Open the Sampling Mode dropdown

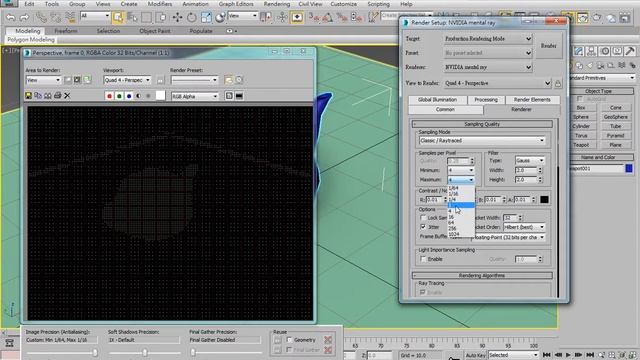[x=482, y=141]
